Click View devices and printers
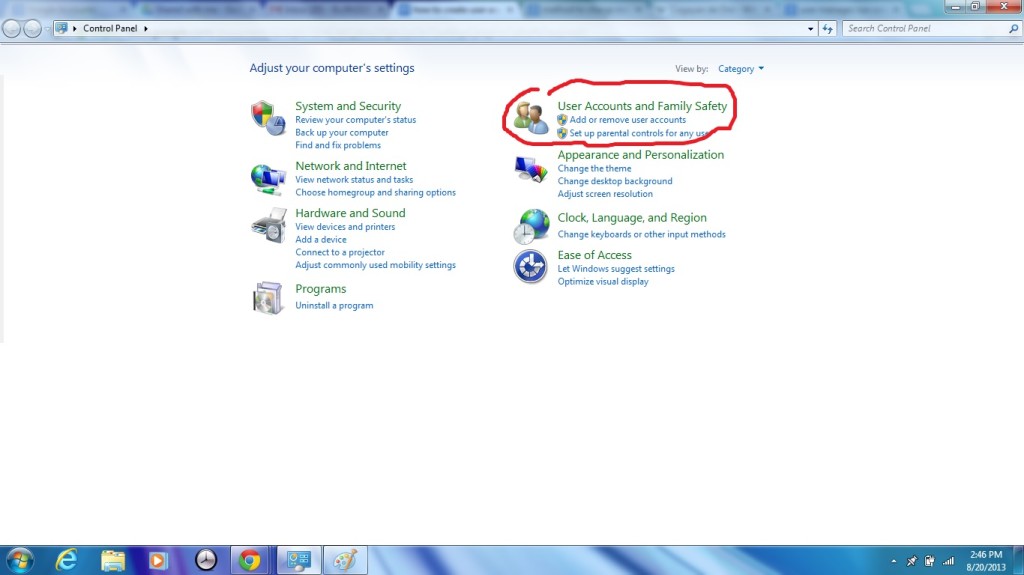The width and height of the screenshot is (1024, 575). click(345, 227)
